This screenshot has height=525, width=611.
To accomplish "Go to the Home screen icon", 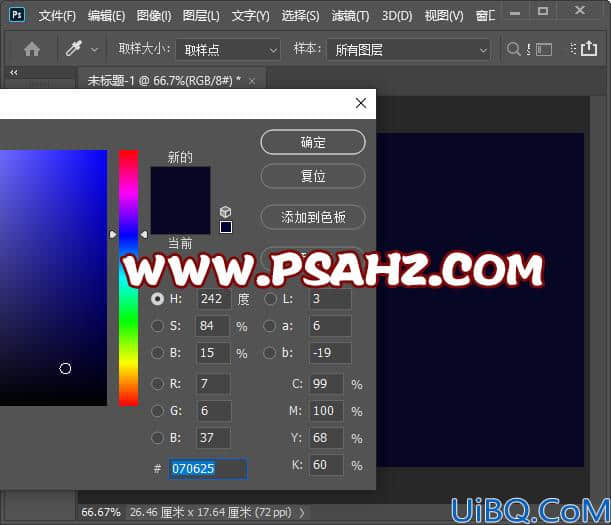I will 32,49.
